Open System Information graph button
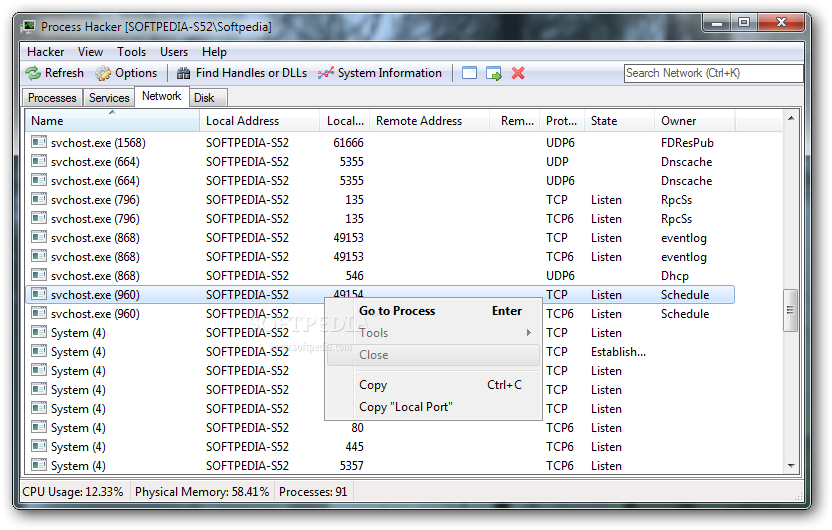The image size is (832, 530). pos(380,73)
